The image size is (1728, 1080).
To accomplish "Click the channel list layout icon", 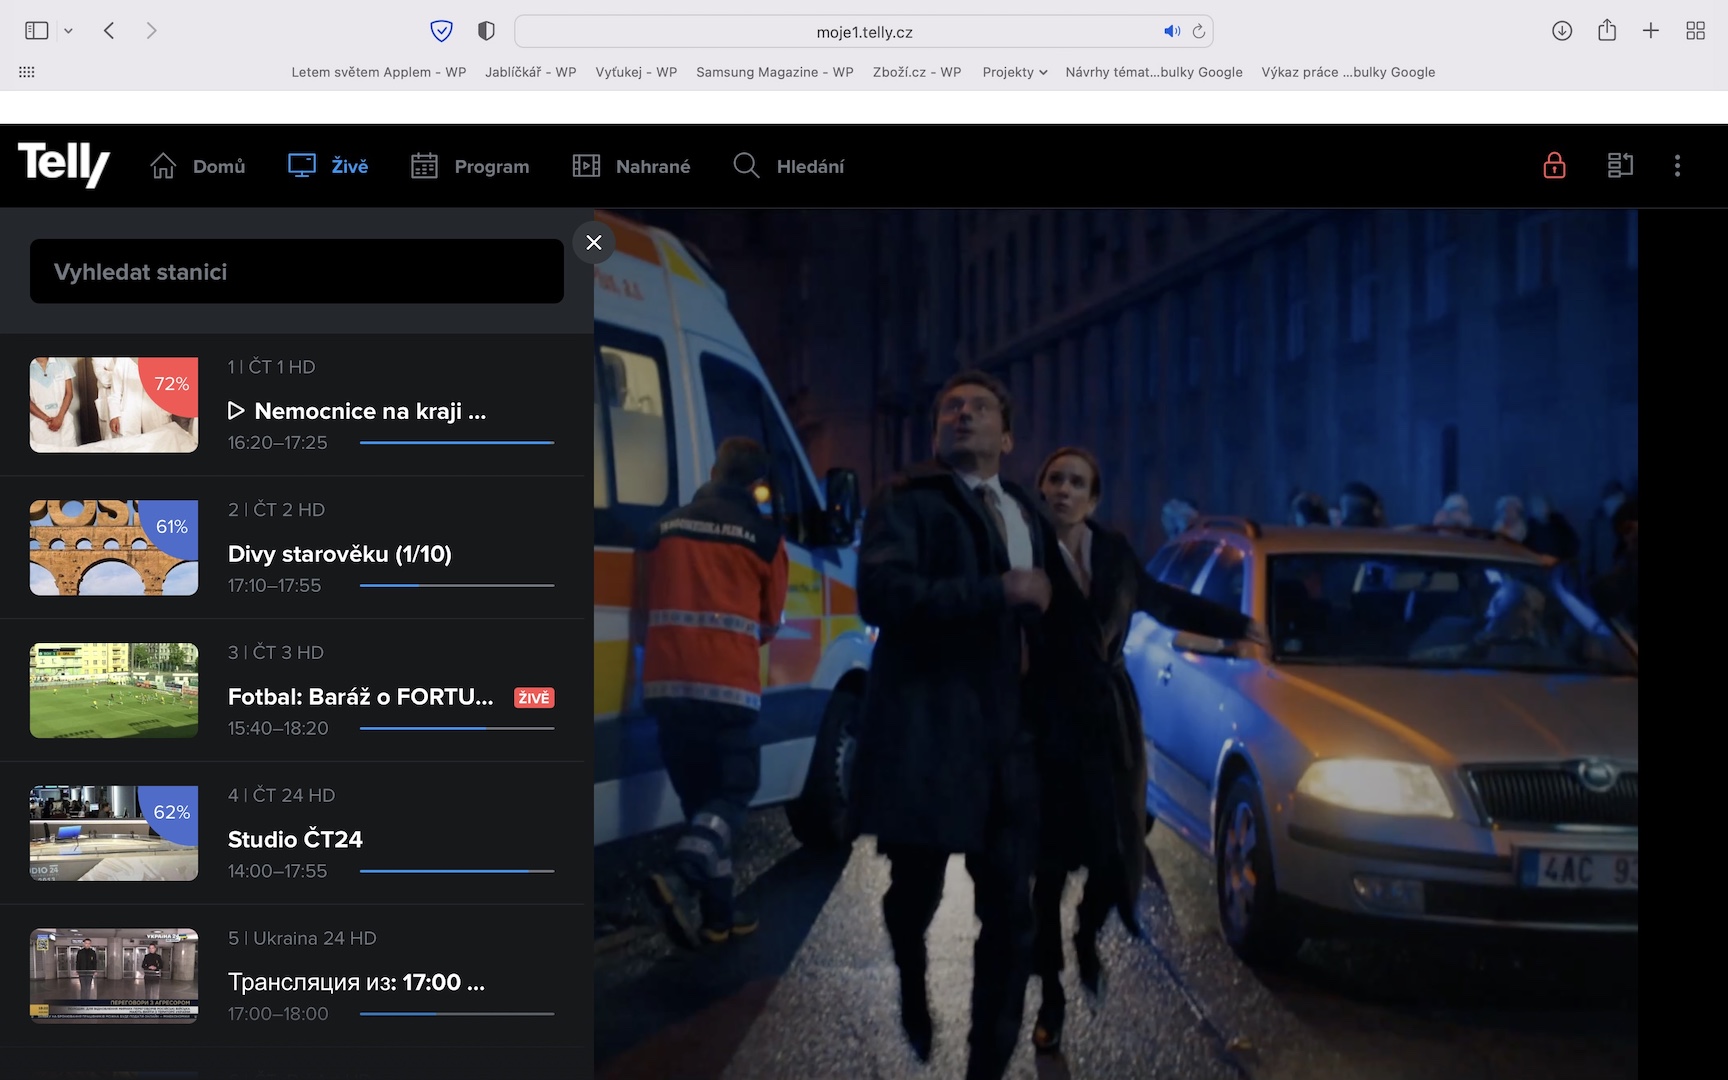I will pyautogui.click(x=1620, y=166).
